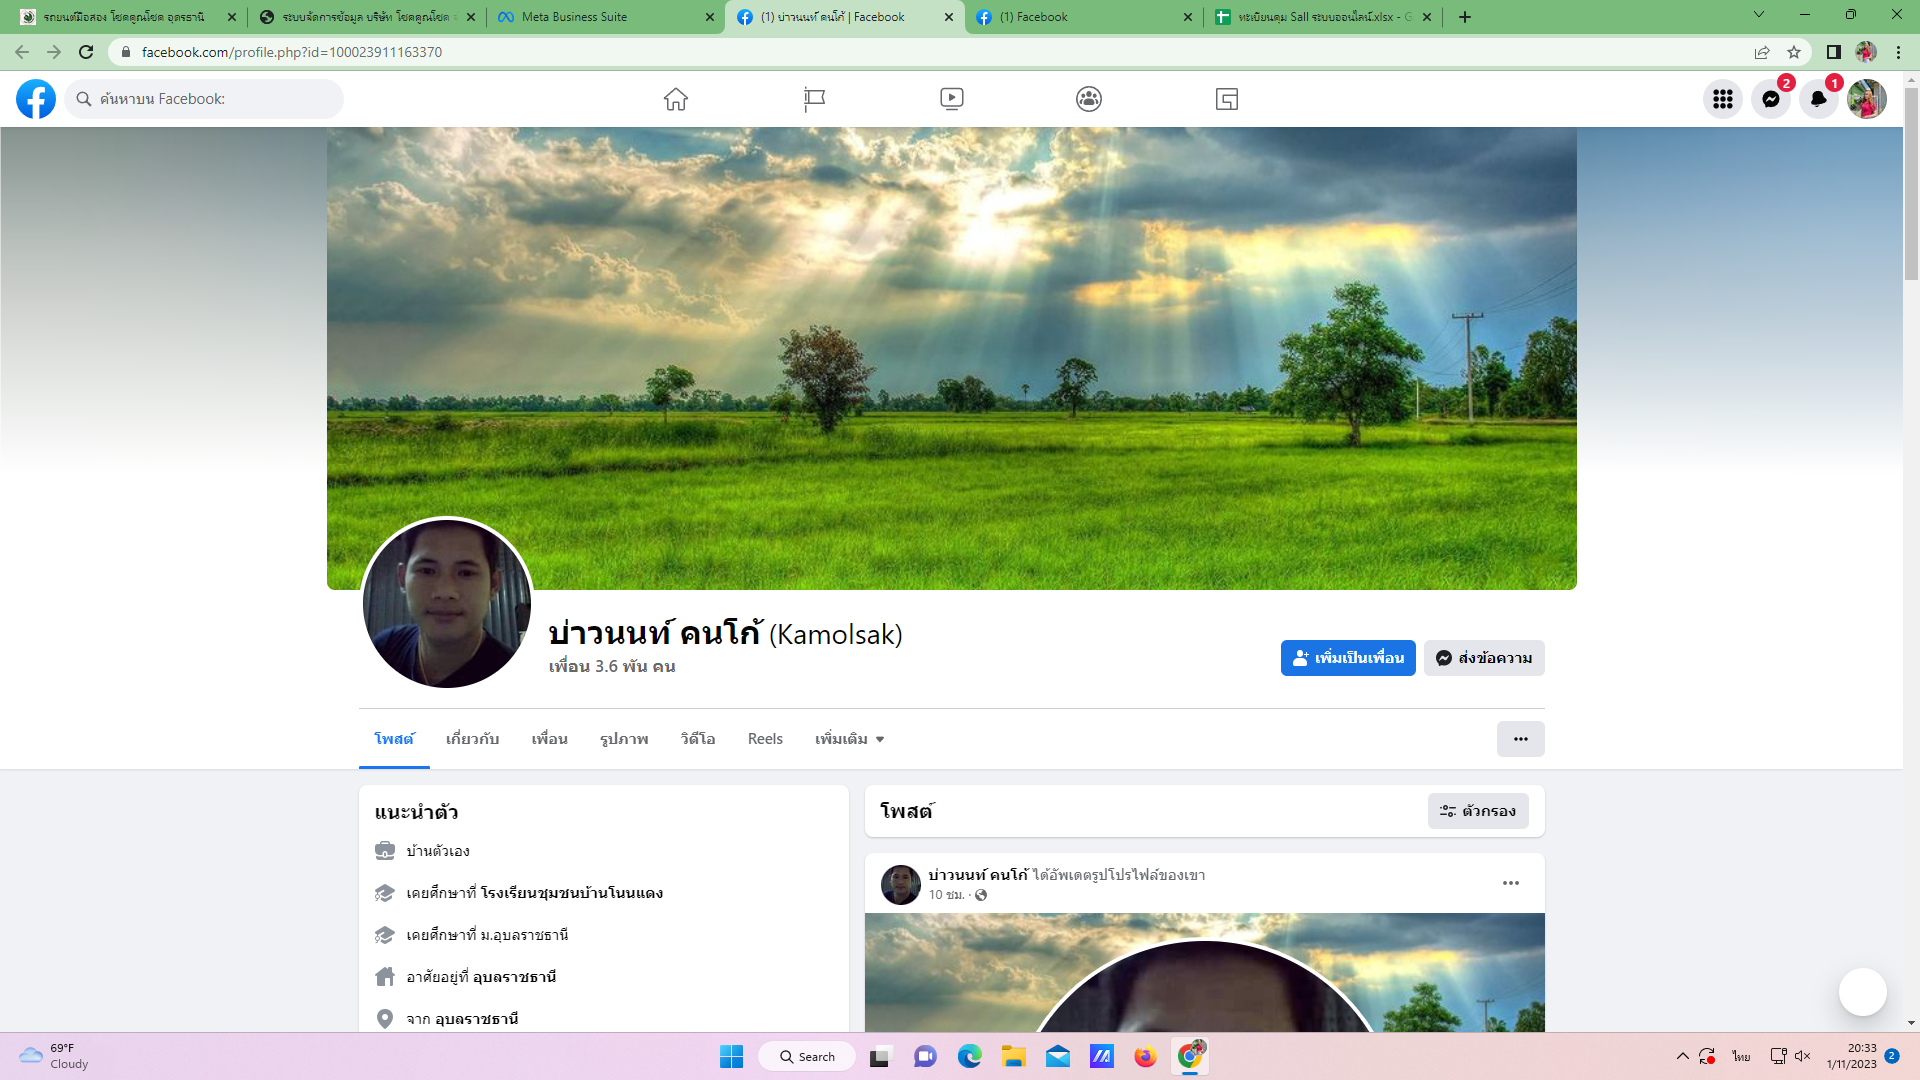This screenshot has height=1080, width=1920.
Task: Click the เพิ่มเป็นเพื่อน add friend button
Action: (1347, 658)
